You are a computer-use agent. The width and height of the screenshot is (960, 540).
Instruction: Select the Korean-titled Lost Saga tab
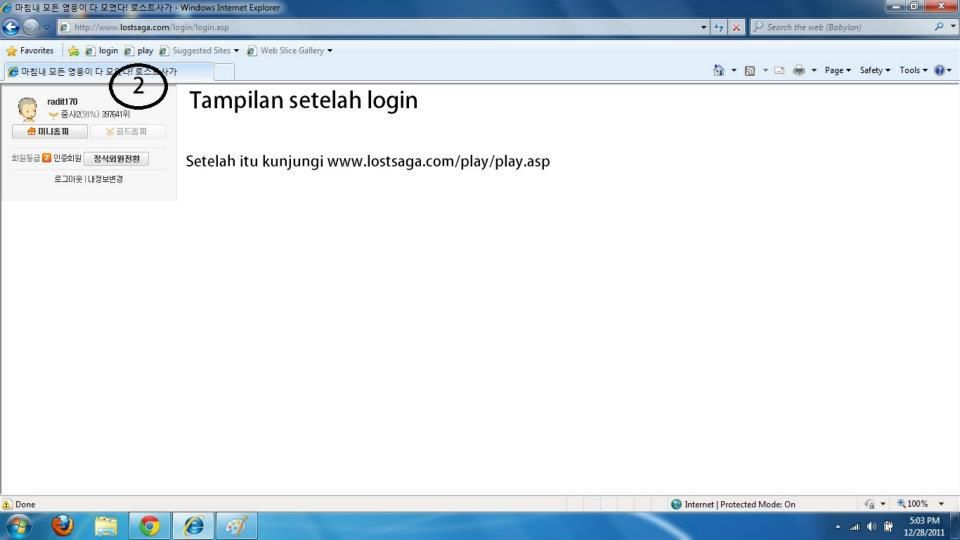click(x=109, y=72)
